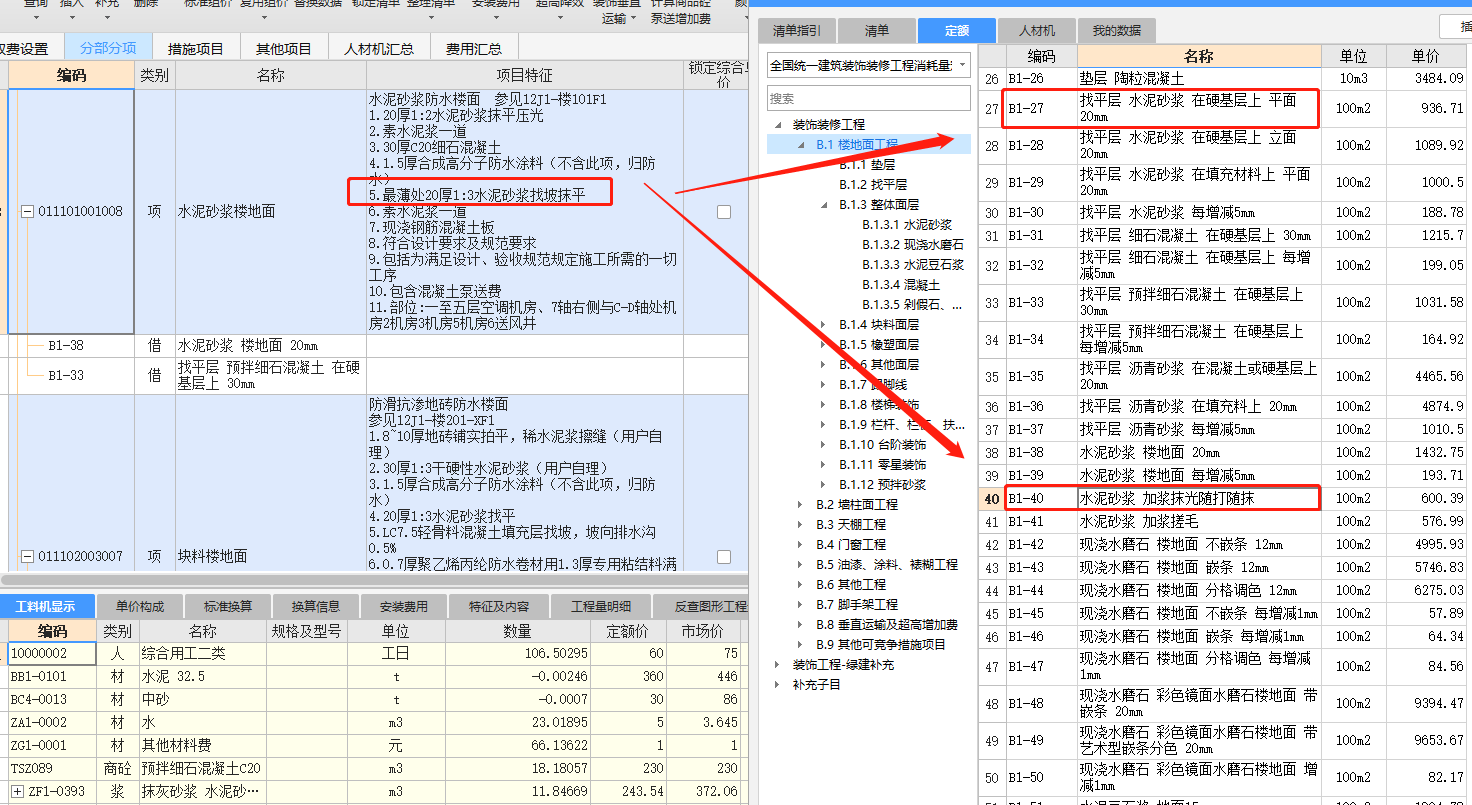
Task: Open the 换算信息 bottom tab
Action: [316, 606]
